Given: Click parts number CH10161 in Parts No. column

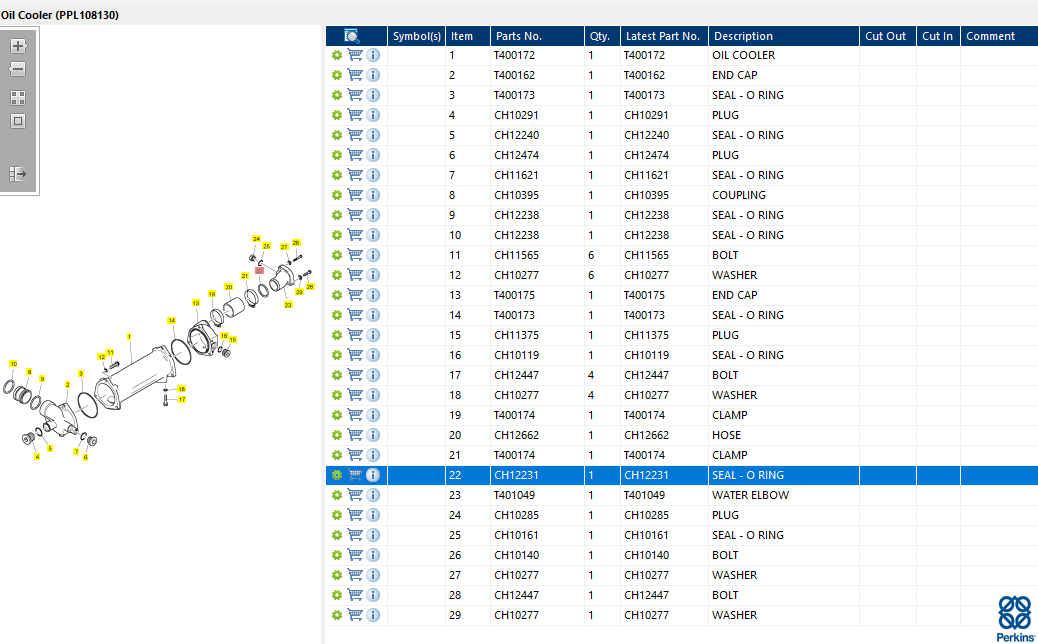Looking at the screenshot, I should pos(516,535).
